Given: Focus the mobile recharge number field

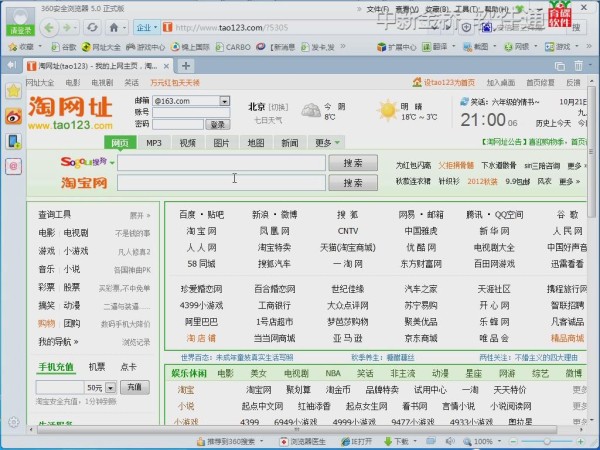Looking at the screenshot, I should (60, 388).
